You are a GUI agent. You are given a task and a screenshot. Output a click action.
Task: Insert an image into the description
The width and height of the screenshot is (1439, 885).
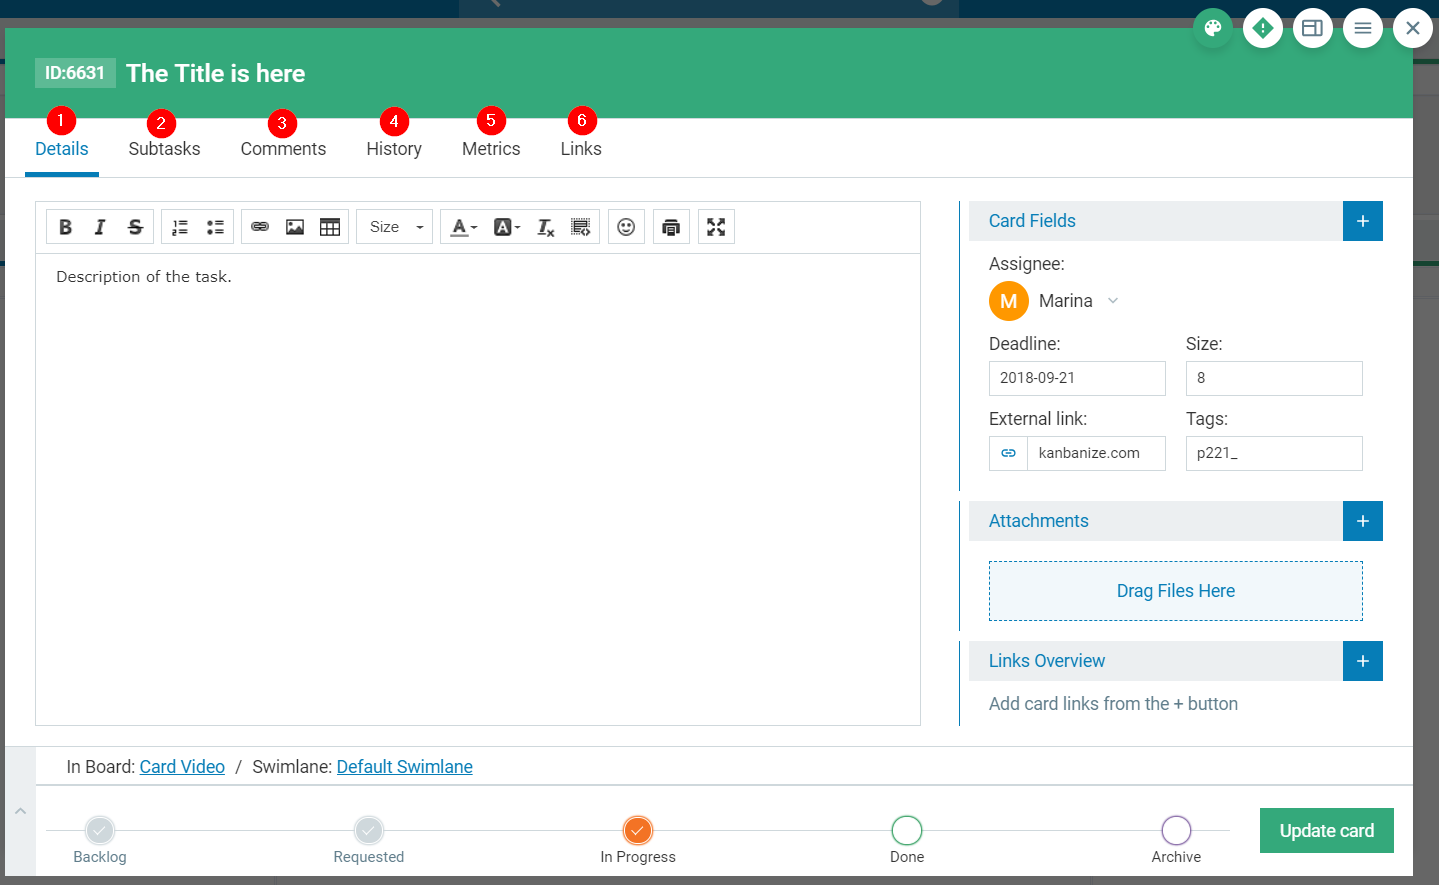coord(294,227)
